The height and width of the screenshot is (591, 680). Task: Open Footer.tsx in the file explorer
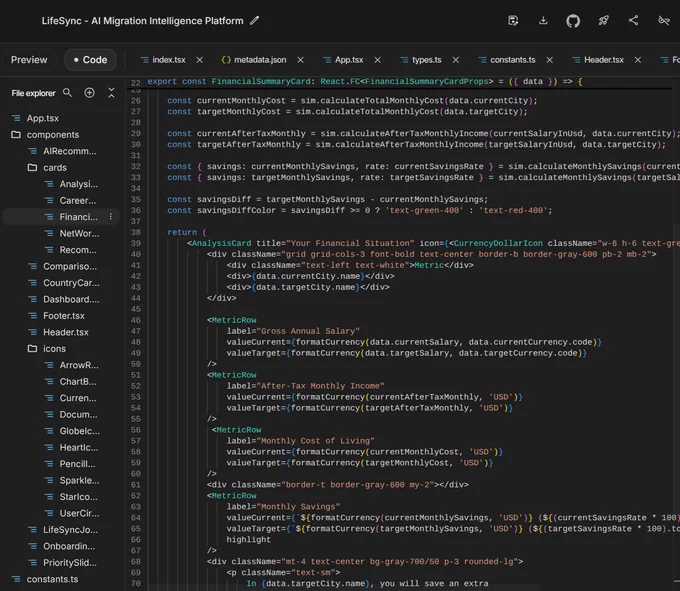64,316
